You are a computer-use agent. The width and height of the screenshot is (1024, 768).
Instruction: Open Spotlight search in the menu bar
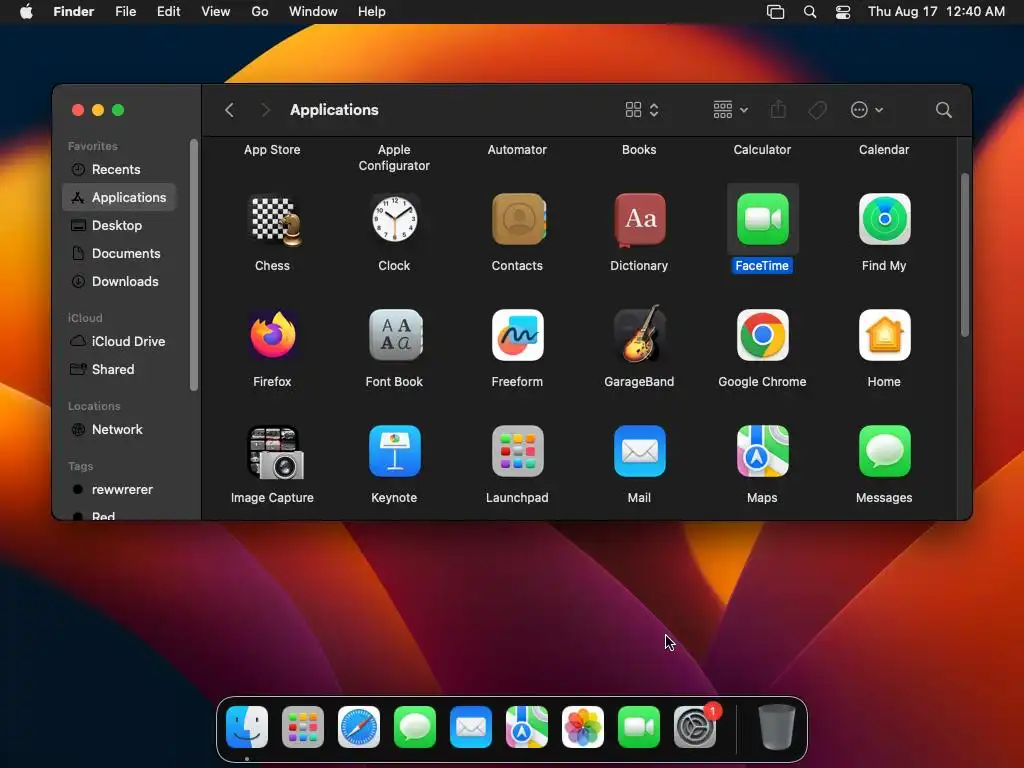[x=810, y=12]
